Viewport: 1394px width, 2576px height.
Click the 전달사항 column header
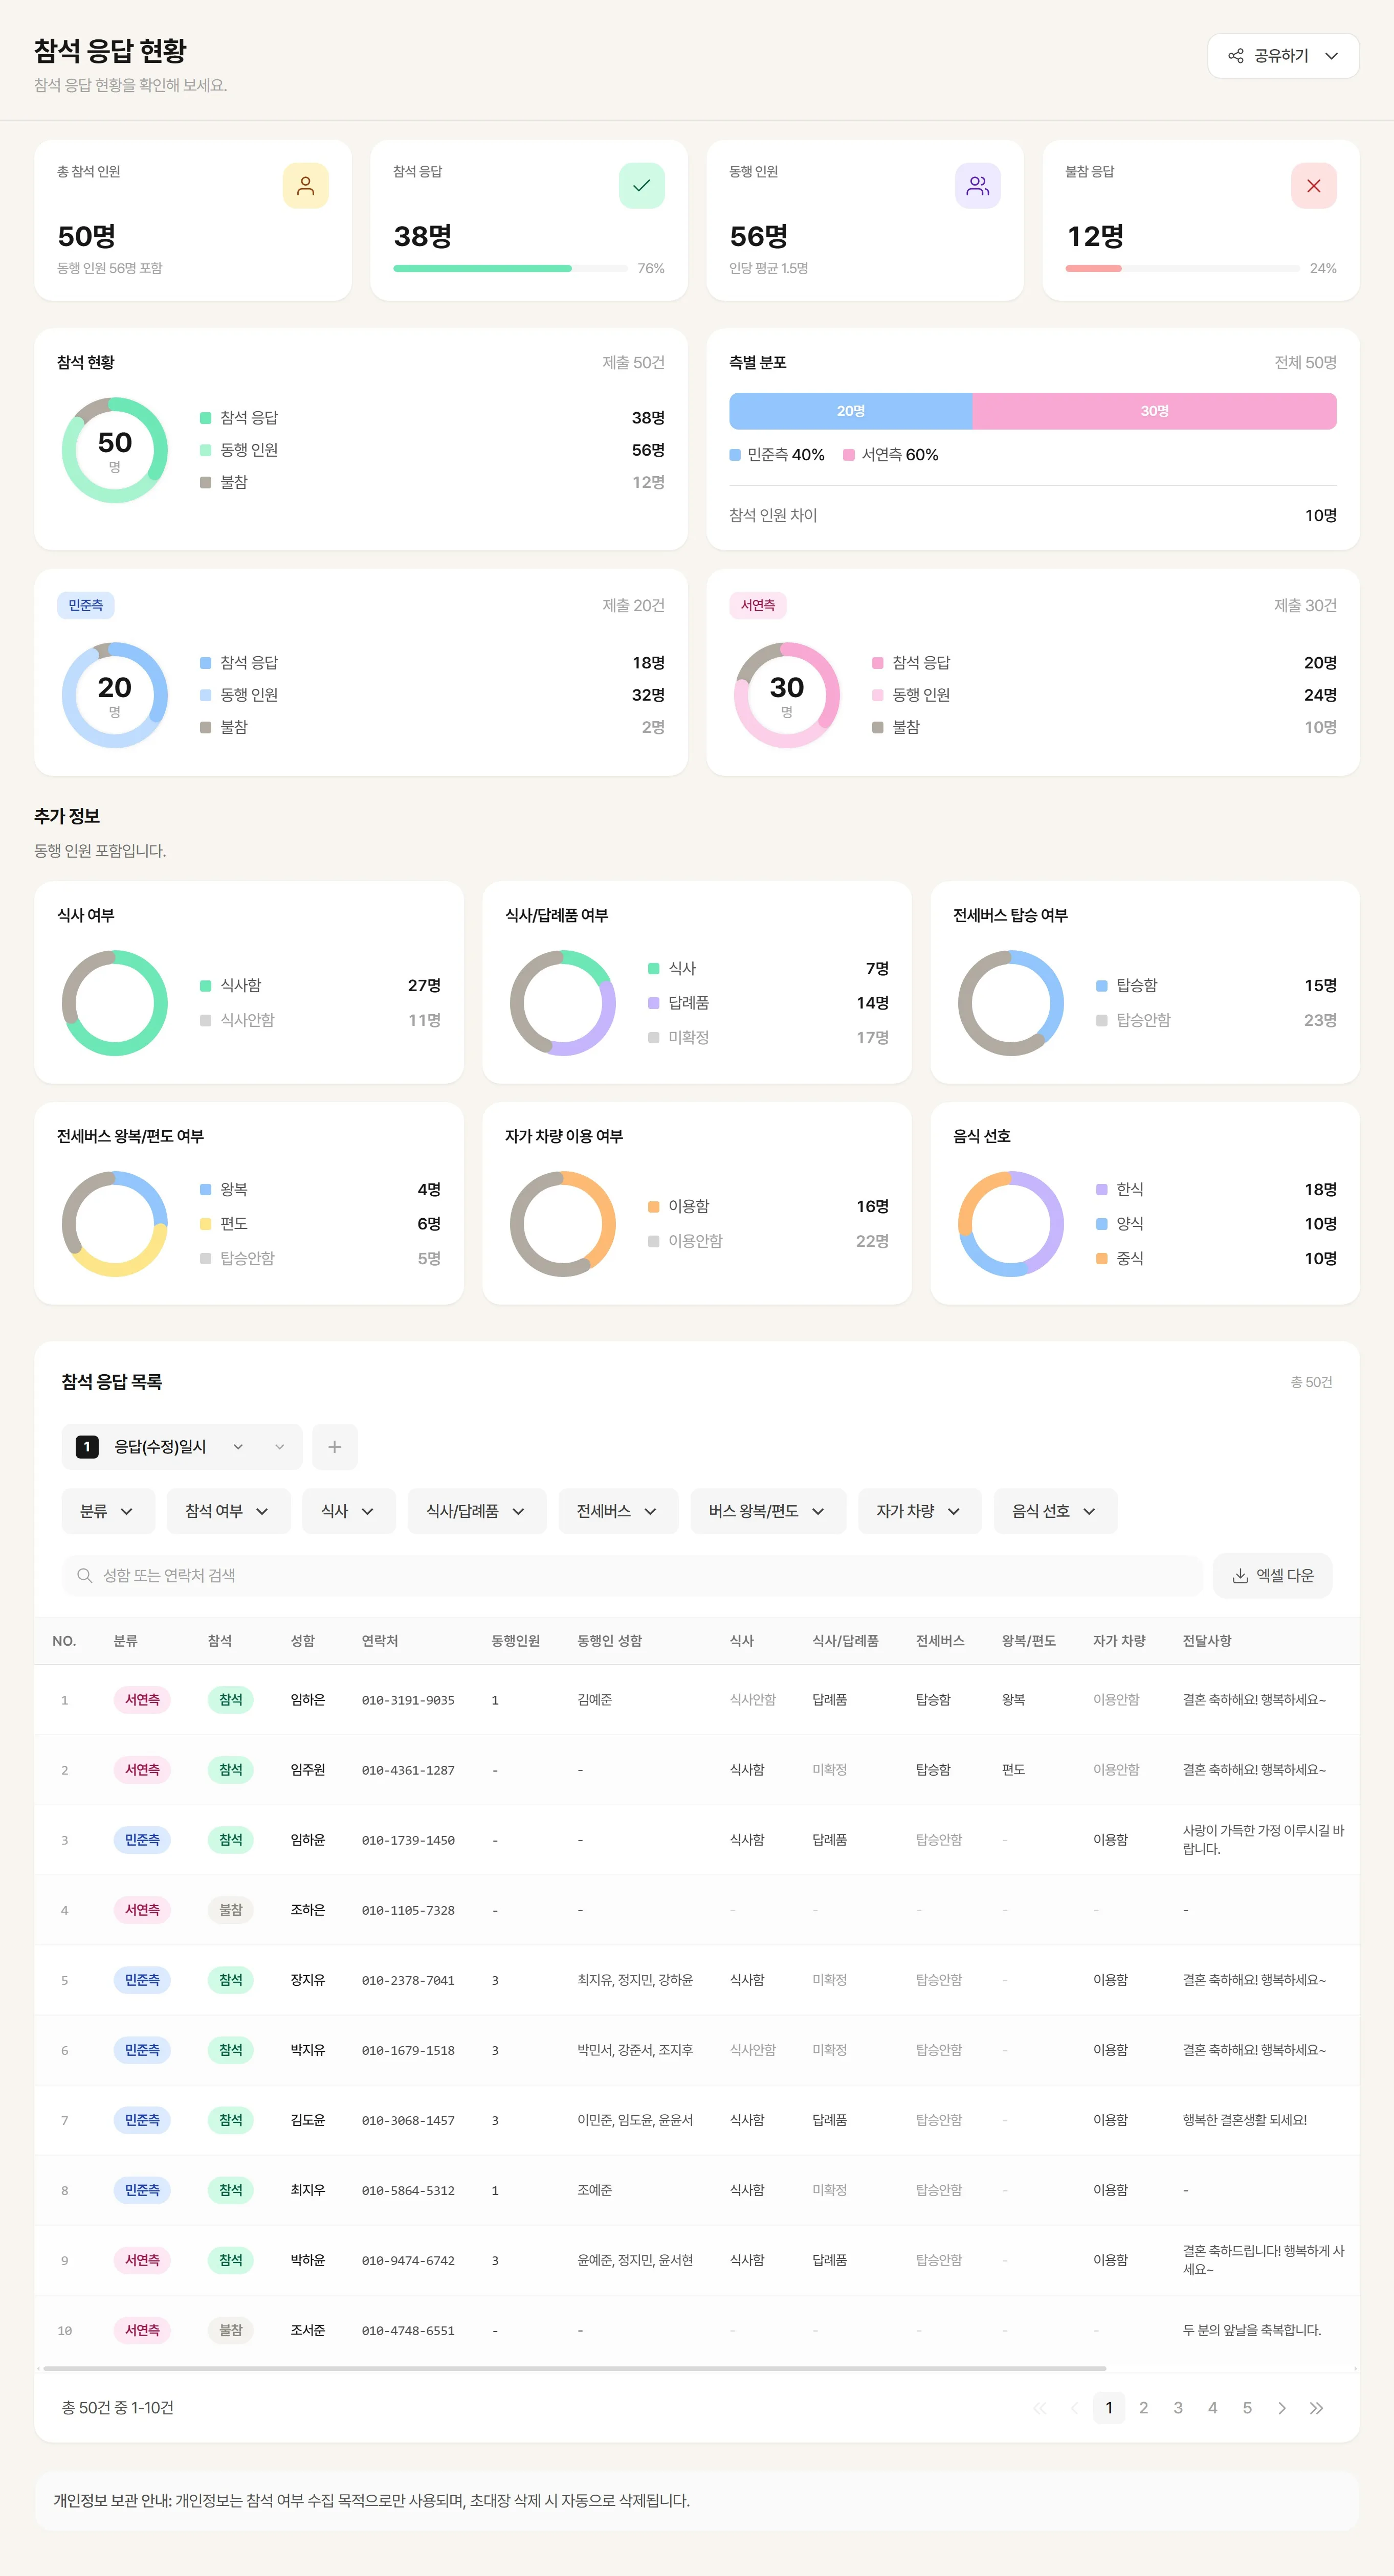pyautogui.click(x=1207, y=1641)
